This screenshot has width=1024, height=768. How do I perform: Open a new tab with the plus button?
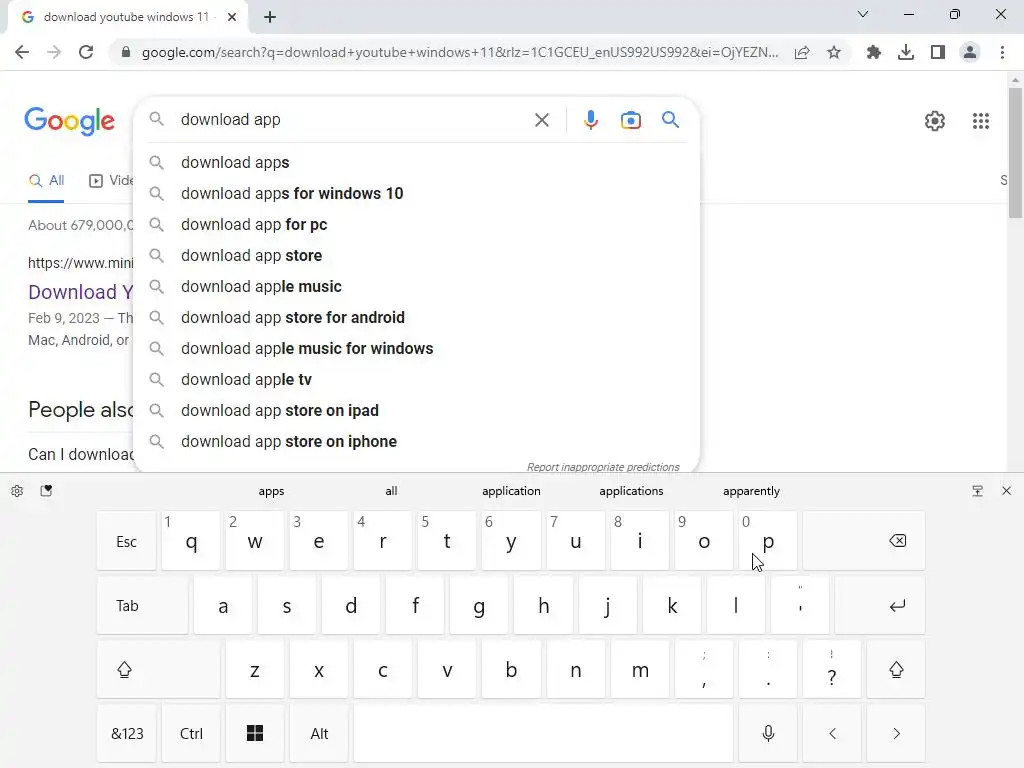click(x=270, y=17)
